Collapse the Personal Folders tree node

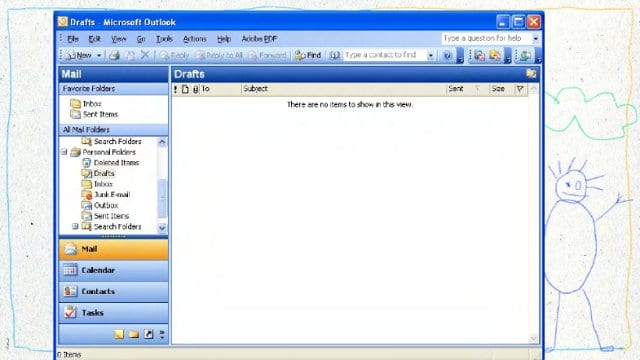click(64, 152)
